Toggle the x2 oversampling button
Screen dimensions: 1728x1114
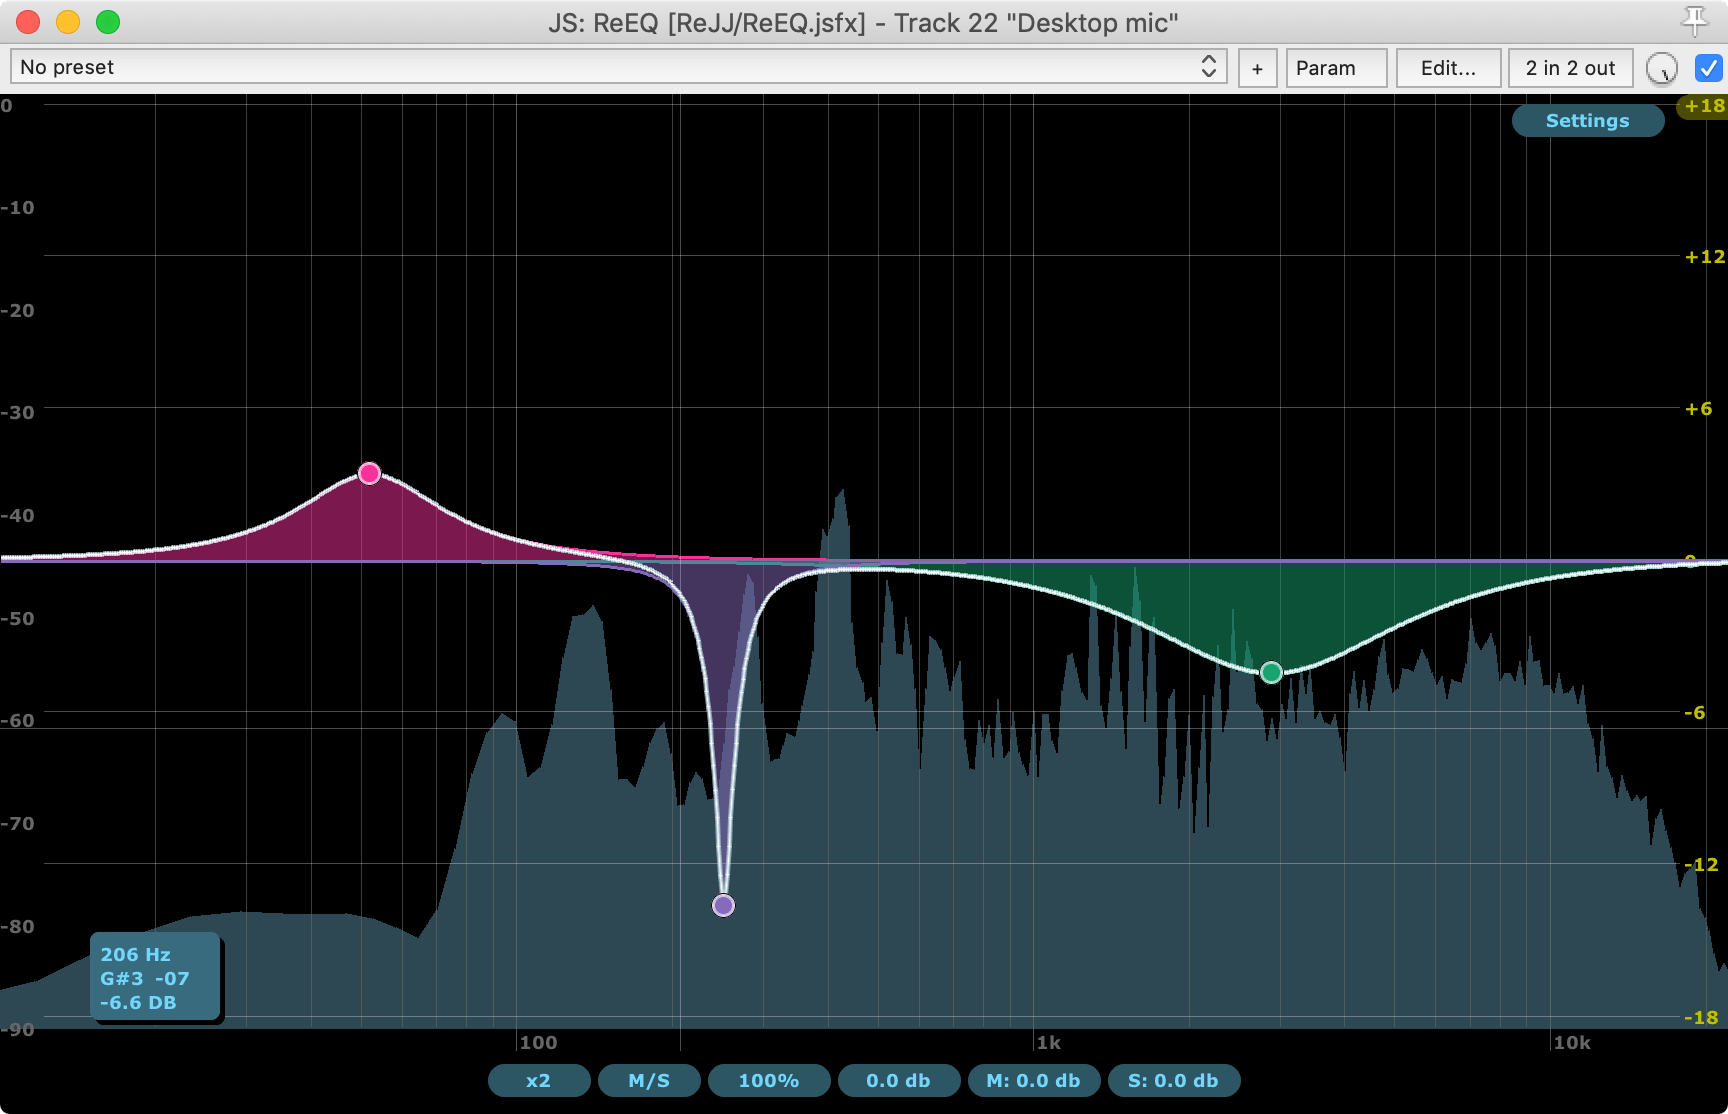(538, 1080)
